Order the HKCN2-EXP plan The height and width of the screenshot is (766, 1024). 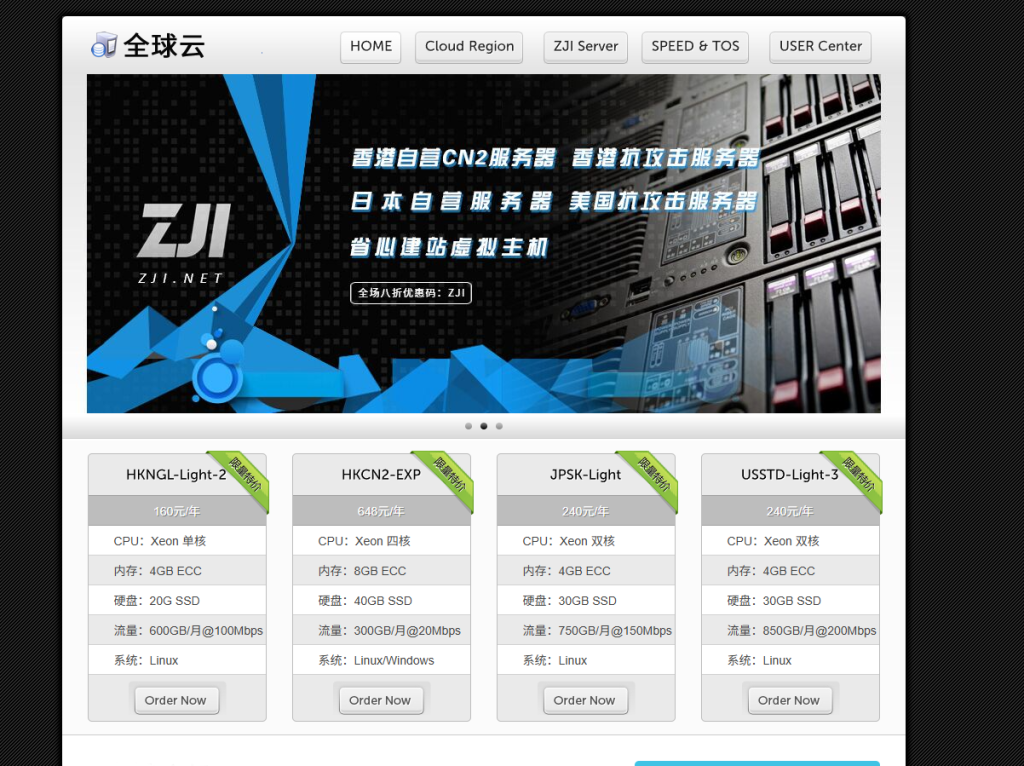[381, 701]
